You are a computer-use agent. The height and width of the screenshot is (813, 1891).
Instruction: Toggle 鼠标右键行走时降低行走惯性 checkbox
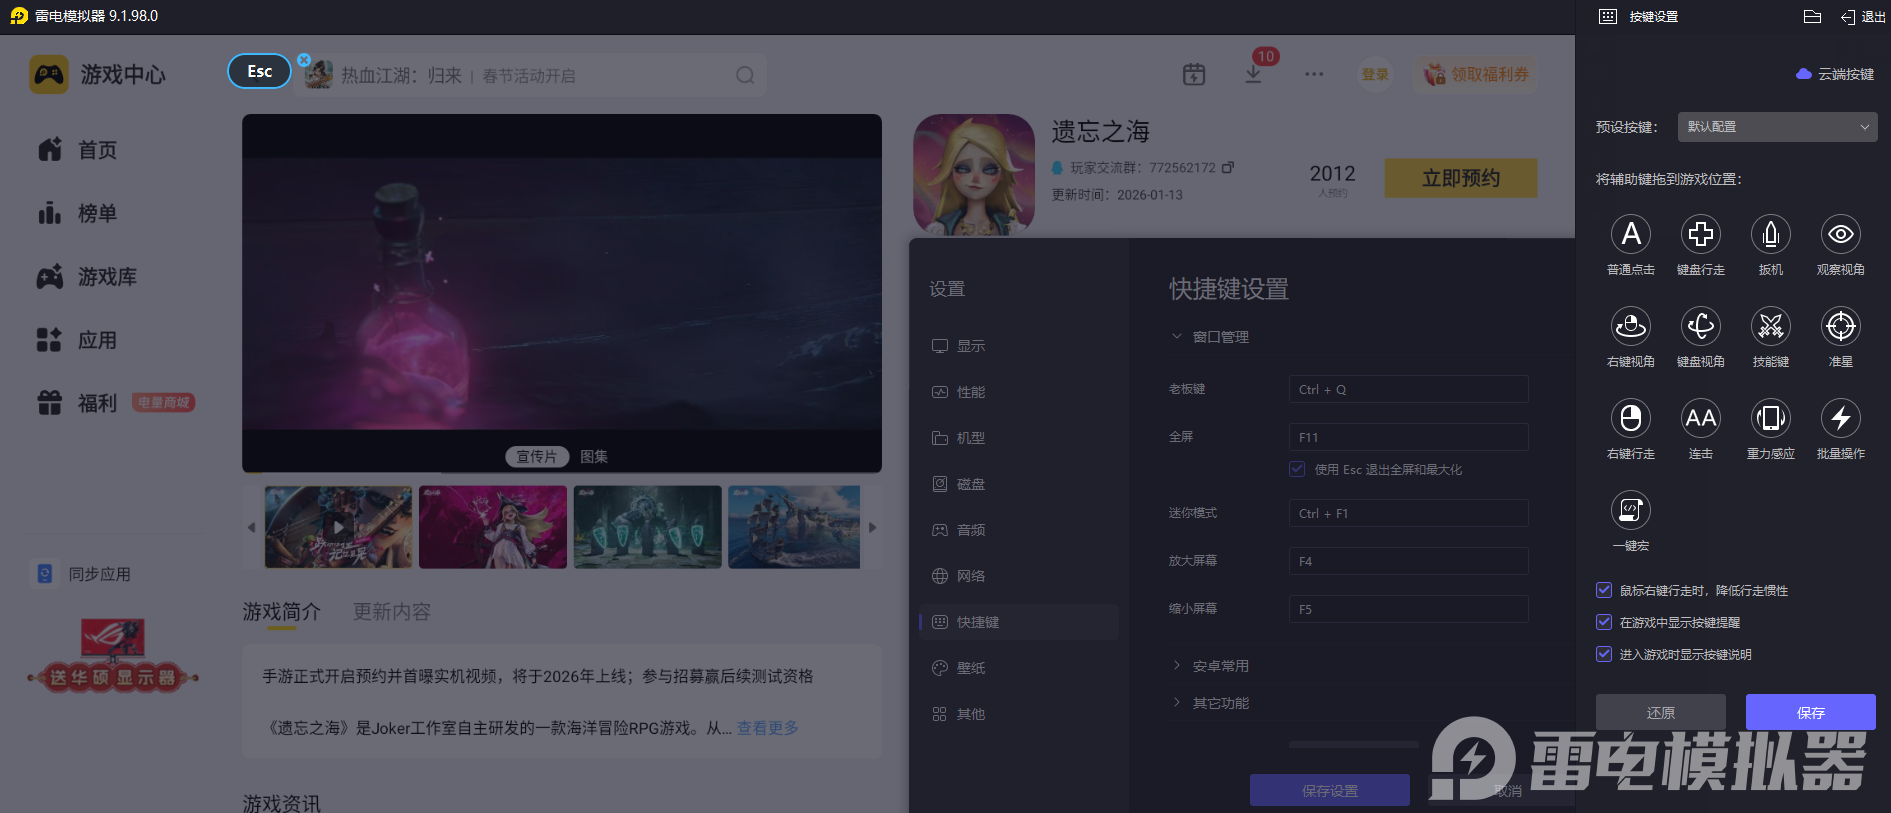tap(1604, 590)
